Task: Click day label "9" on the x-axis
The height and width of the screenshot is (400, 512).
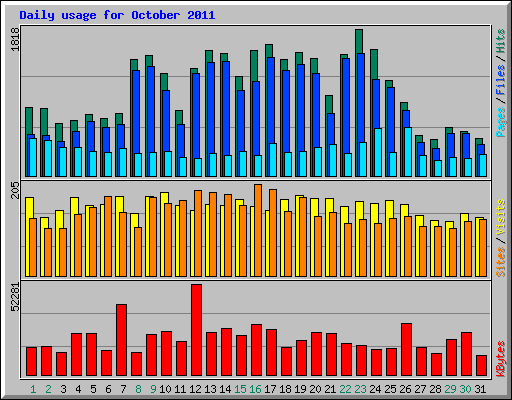Action: pos(153,389)
